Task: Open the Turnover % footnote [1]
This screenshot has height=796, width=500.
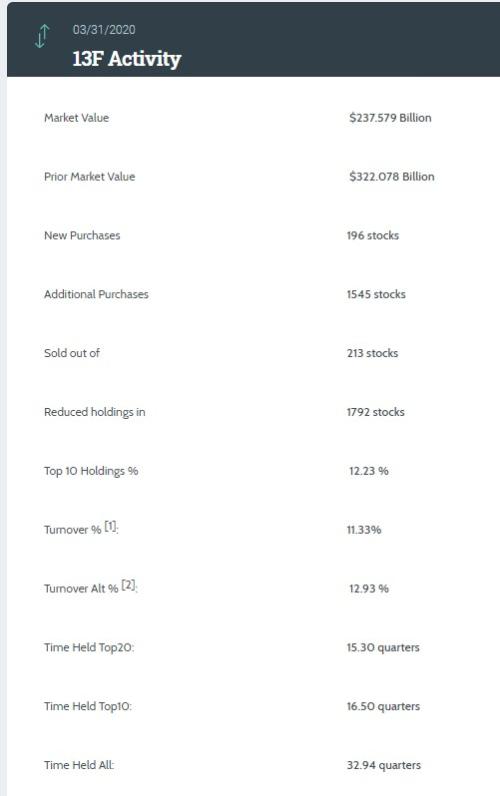Action: 111,526
